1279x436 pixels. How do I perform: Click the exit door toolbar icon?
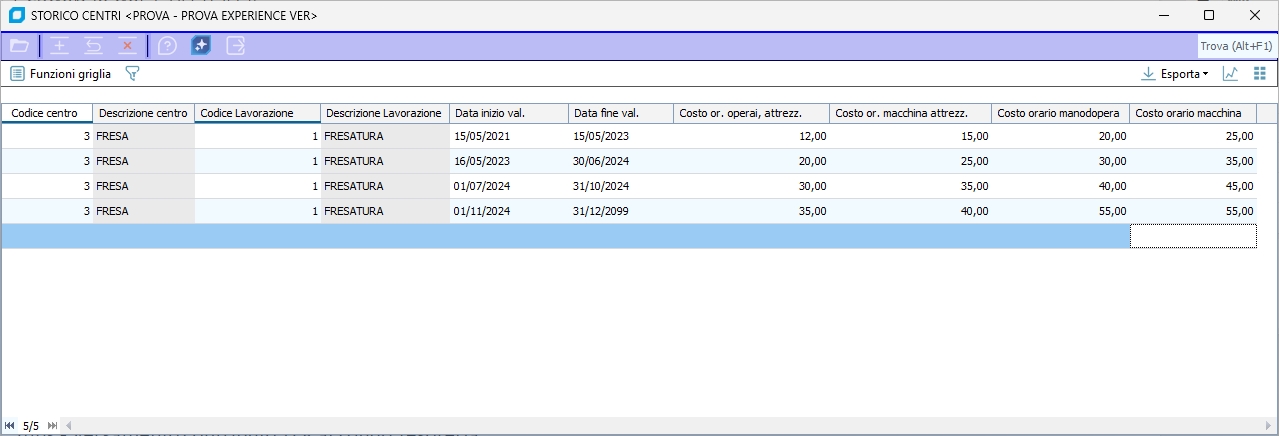(235, 46)
